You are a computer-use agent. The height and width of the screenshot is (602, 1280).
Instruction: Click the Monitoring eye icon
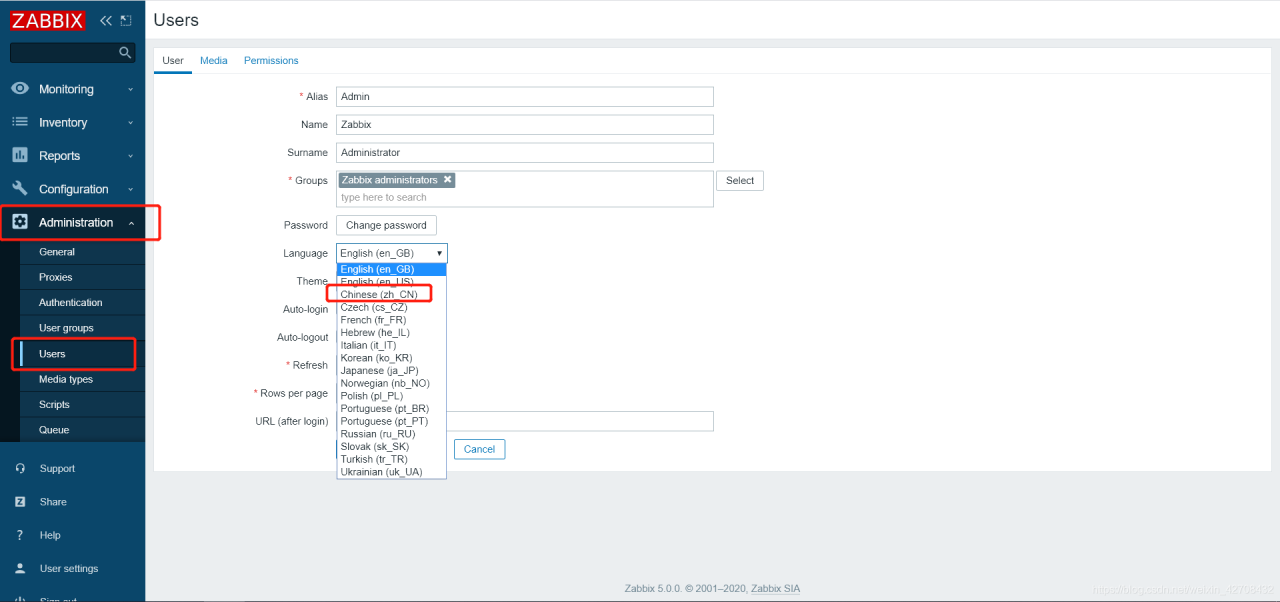(x=20, y=89)
